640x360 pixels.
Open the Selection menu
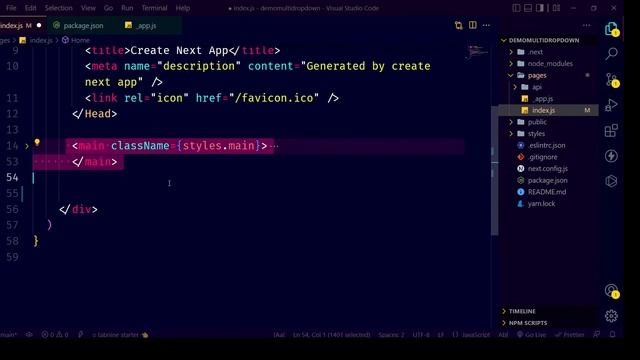58,8
